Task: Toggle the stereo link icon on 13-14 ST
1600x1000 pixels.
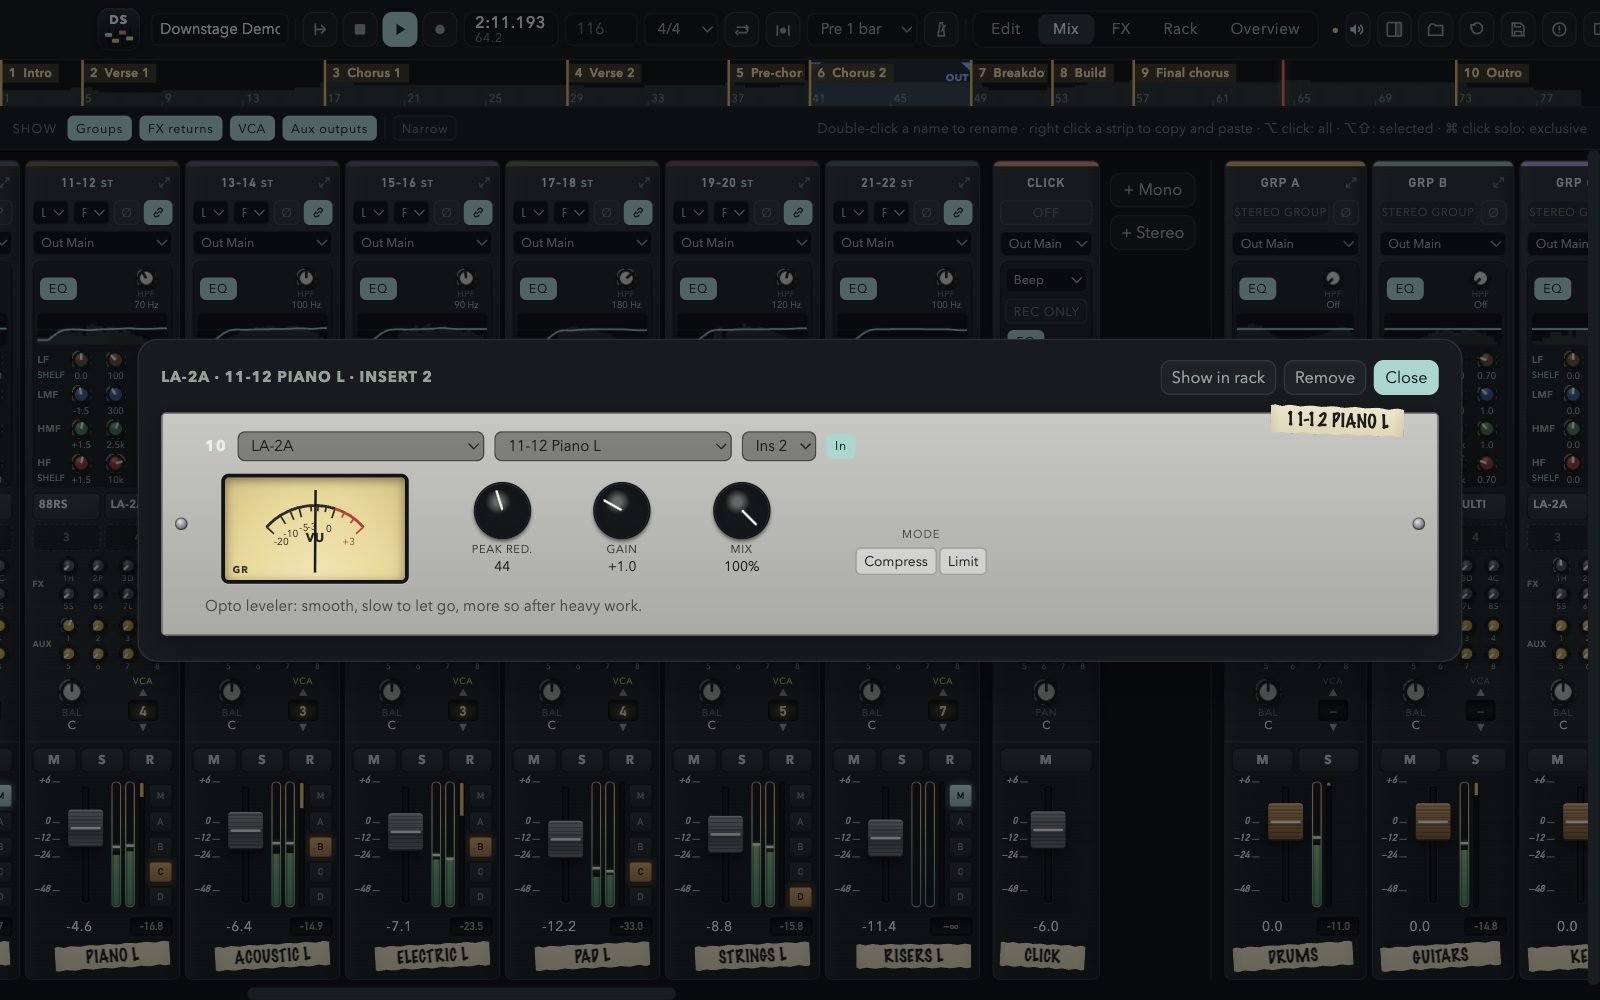Action: click(318, 213)
